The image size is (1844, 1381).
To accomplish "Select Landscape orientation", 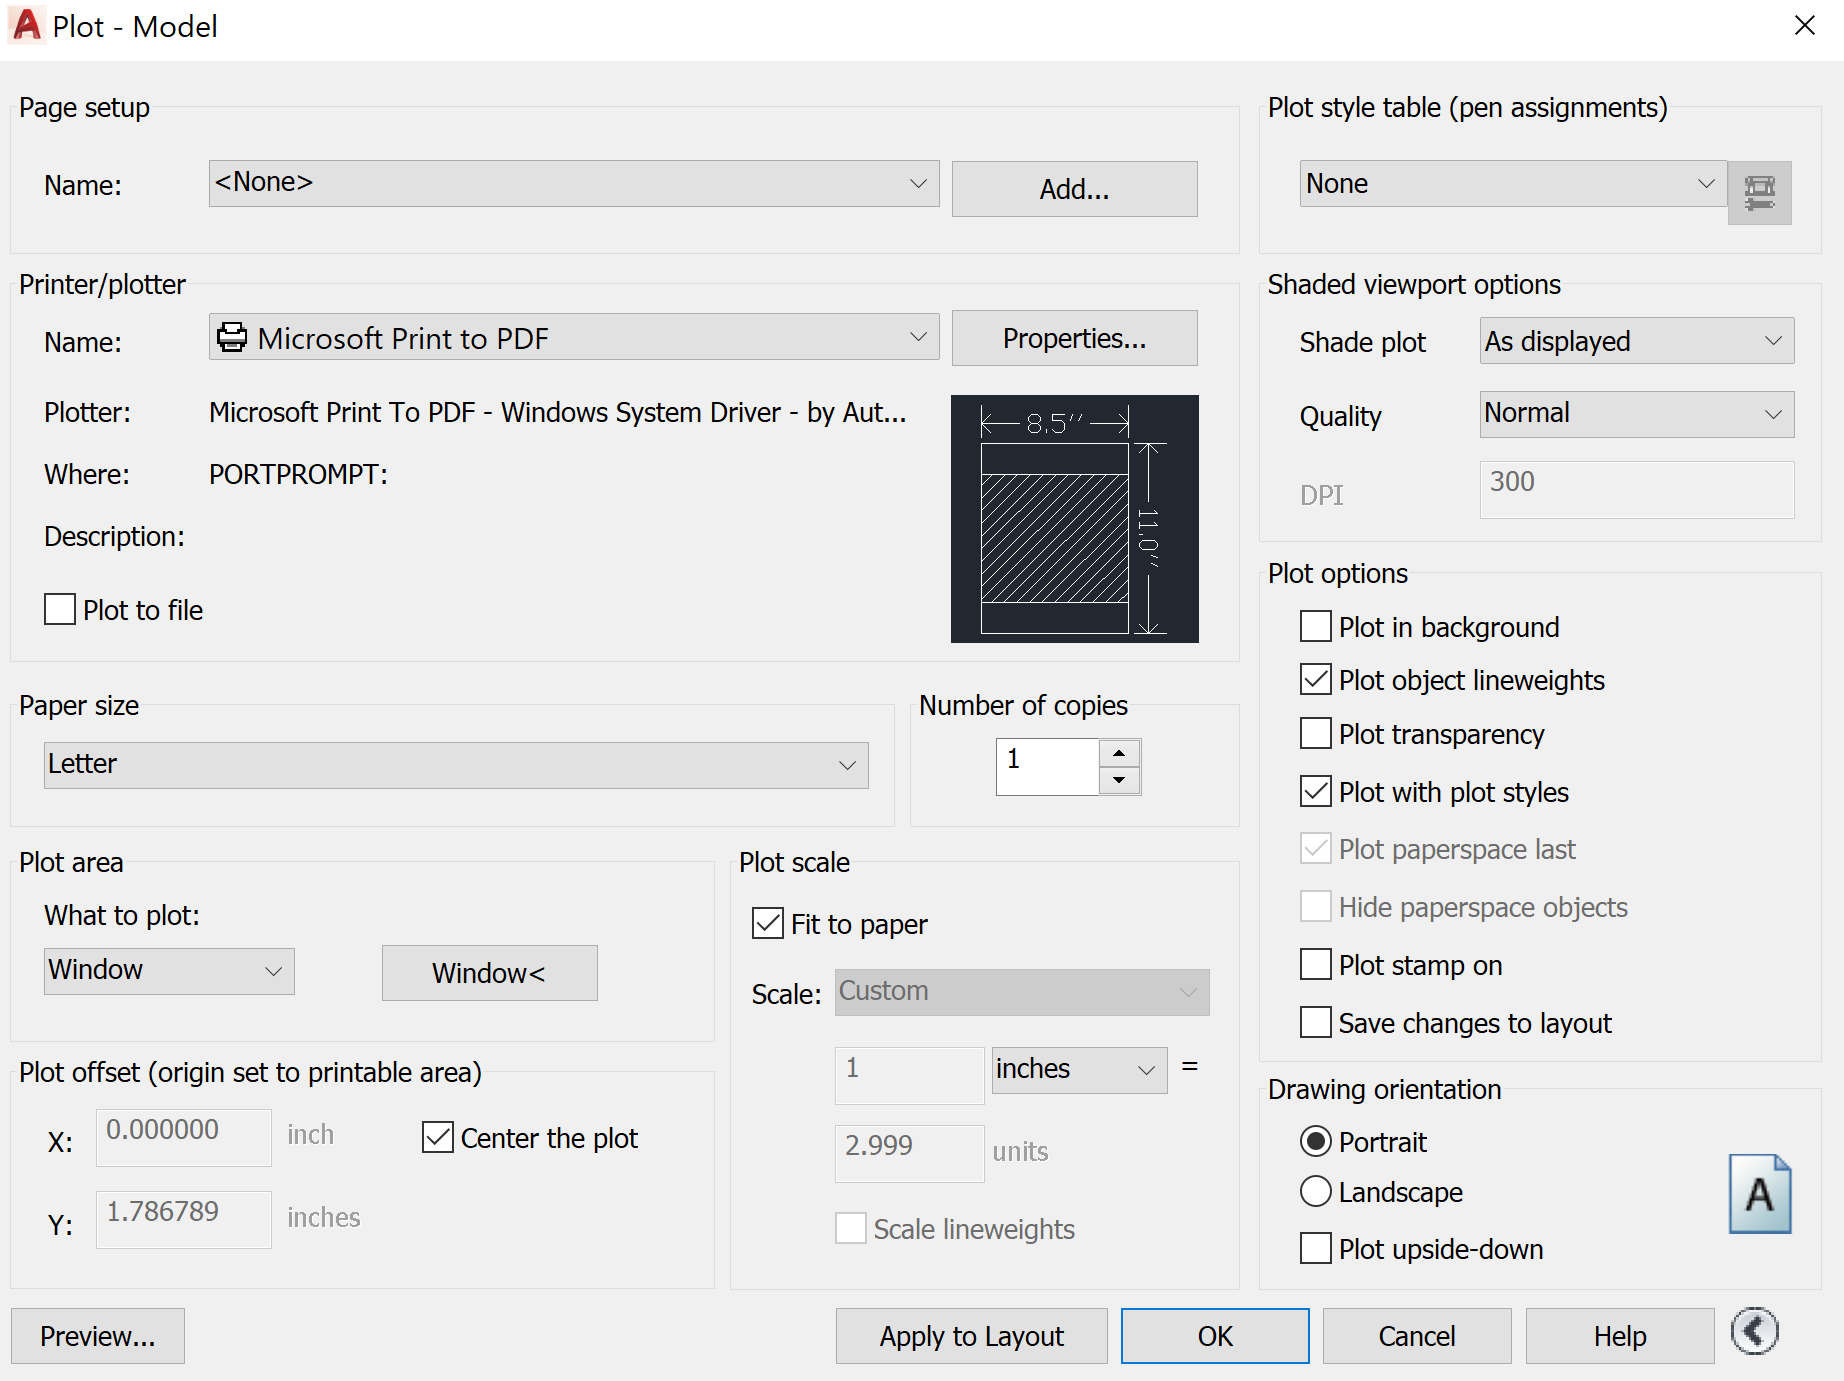I will coord(1315,1192).
